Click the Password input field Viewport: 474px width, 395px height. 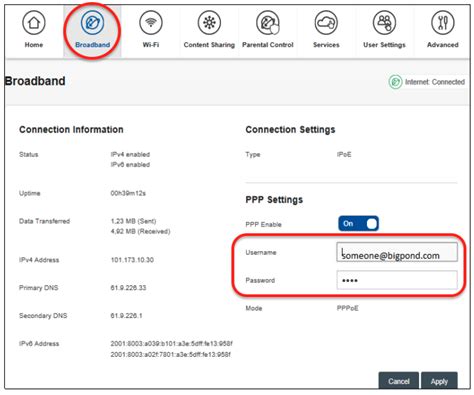pos(397,280)
